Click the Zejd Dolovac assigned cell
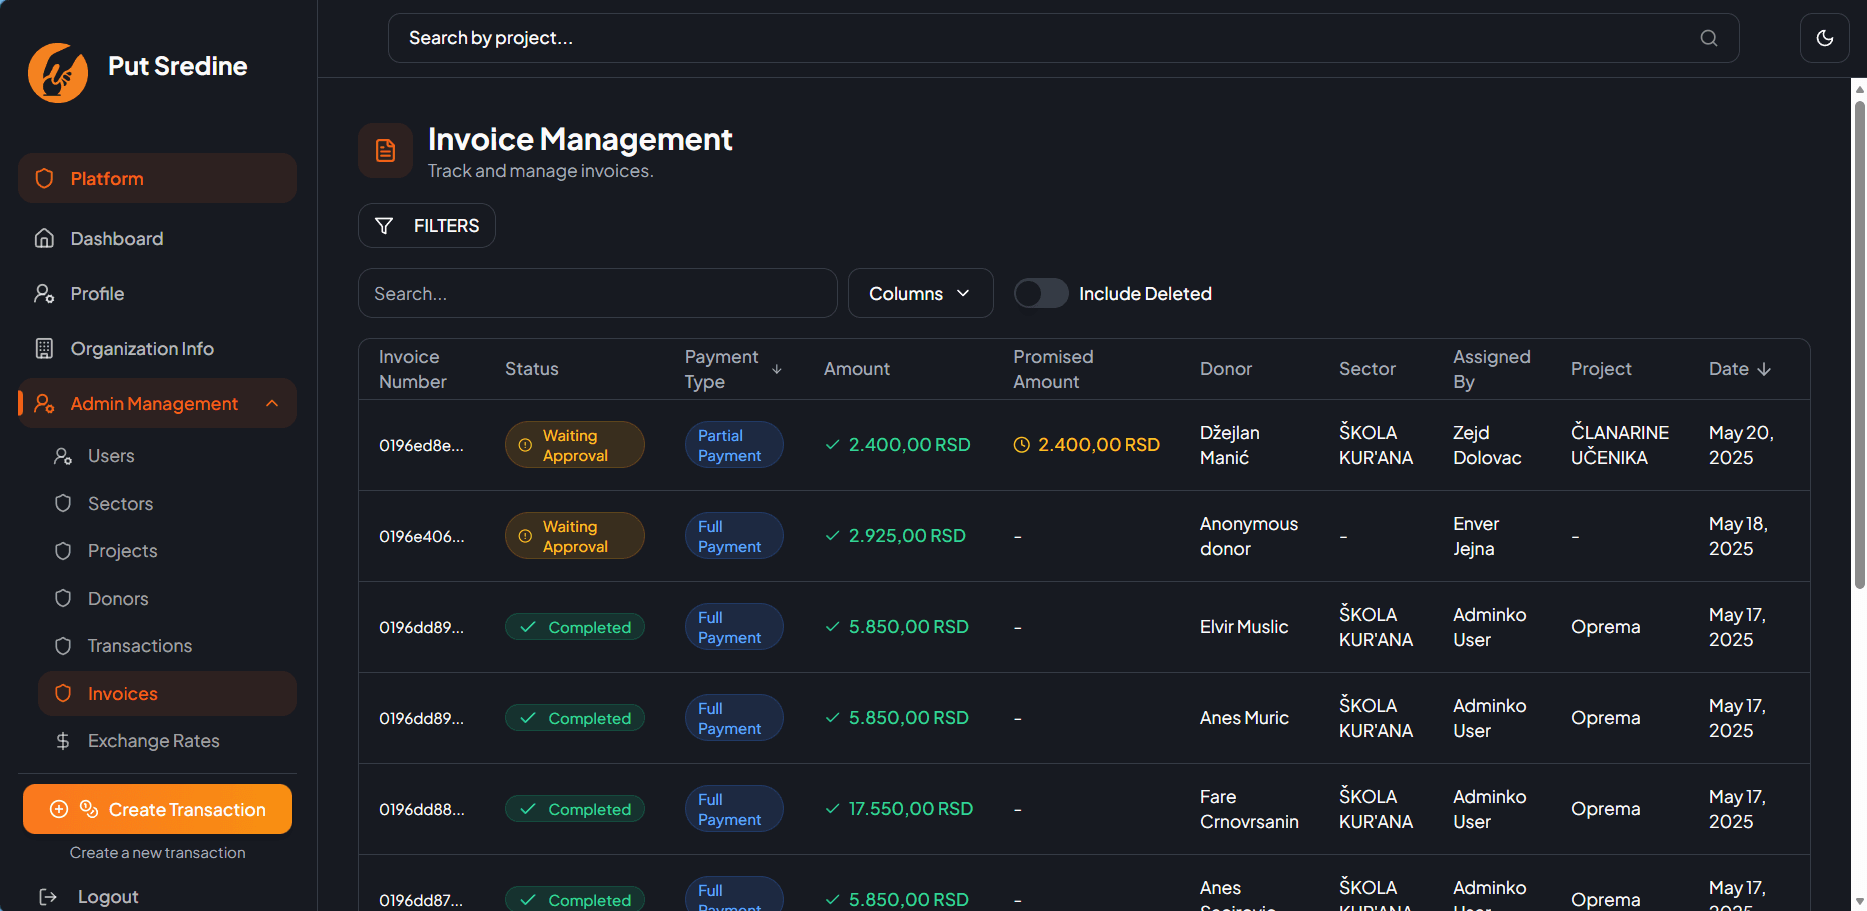This screenshot has height=911, width=1867. click(x=1487, y=445)
